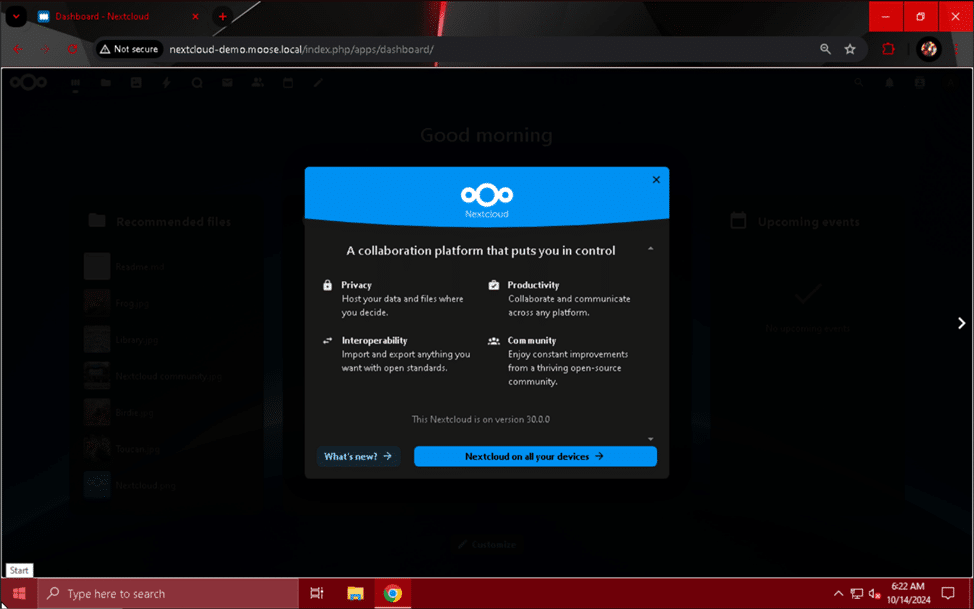Open the Dashboard app icon
The height and width of the screenshot is (609, 974).
75,83
